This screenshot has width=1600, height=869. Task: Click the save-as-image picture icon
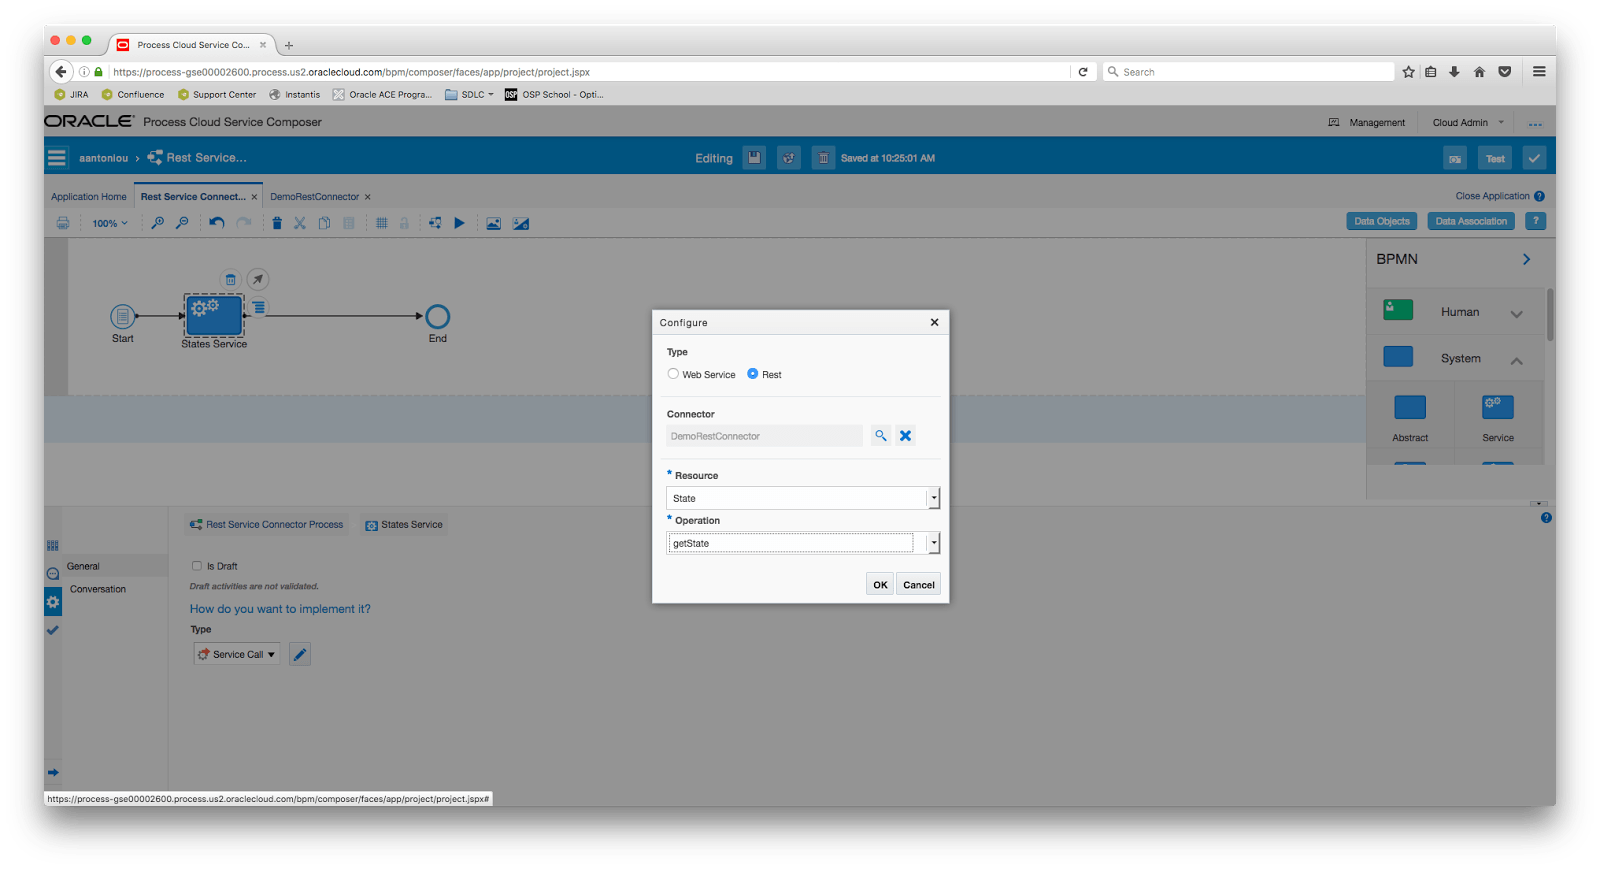click(493, 223)
